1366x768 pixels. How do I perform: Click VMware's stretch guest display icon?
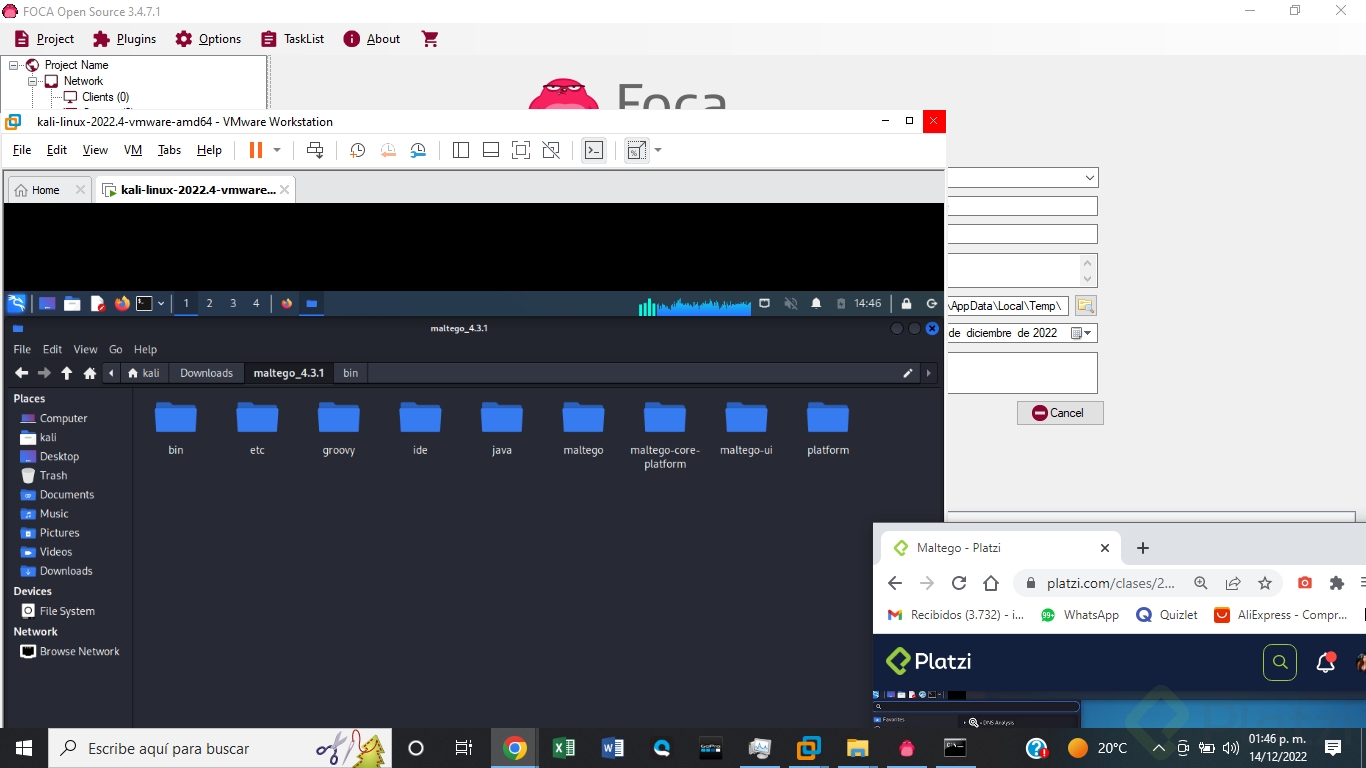click(636, 150)
